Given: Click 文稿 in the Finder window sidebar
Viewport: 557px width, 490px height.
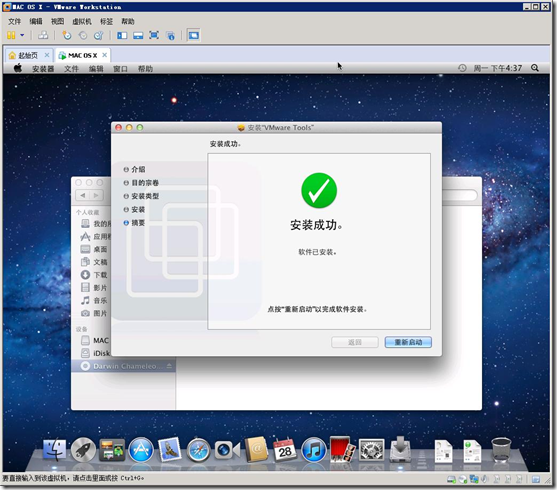Looking at the screenshot, I should (94, 262).
